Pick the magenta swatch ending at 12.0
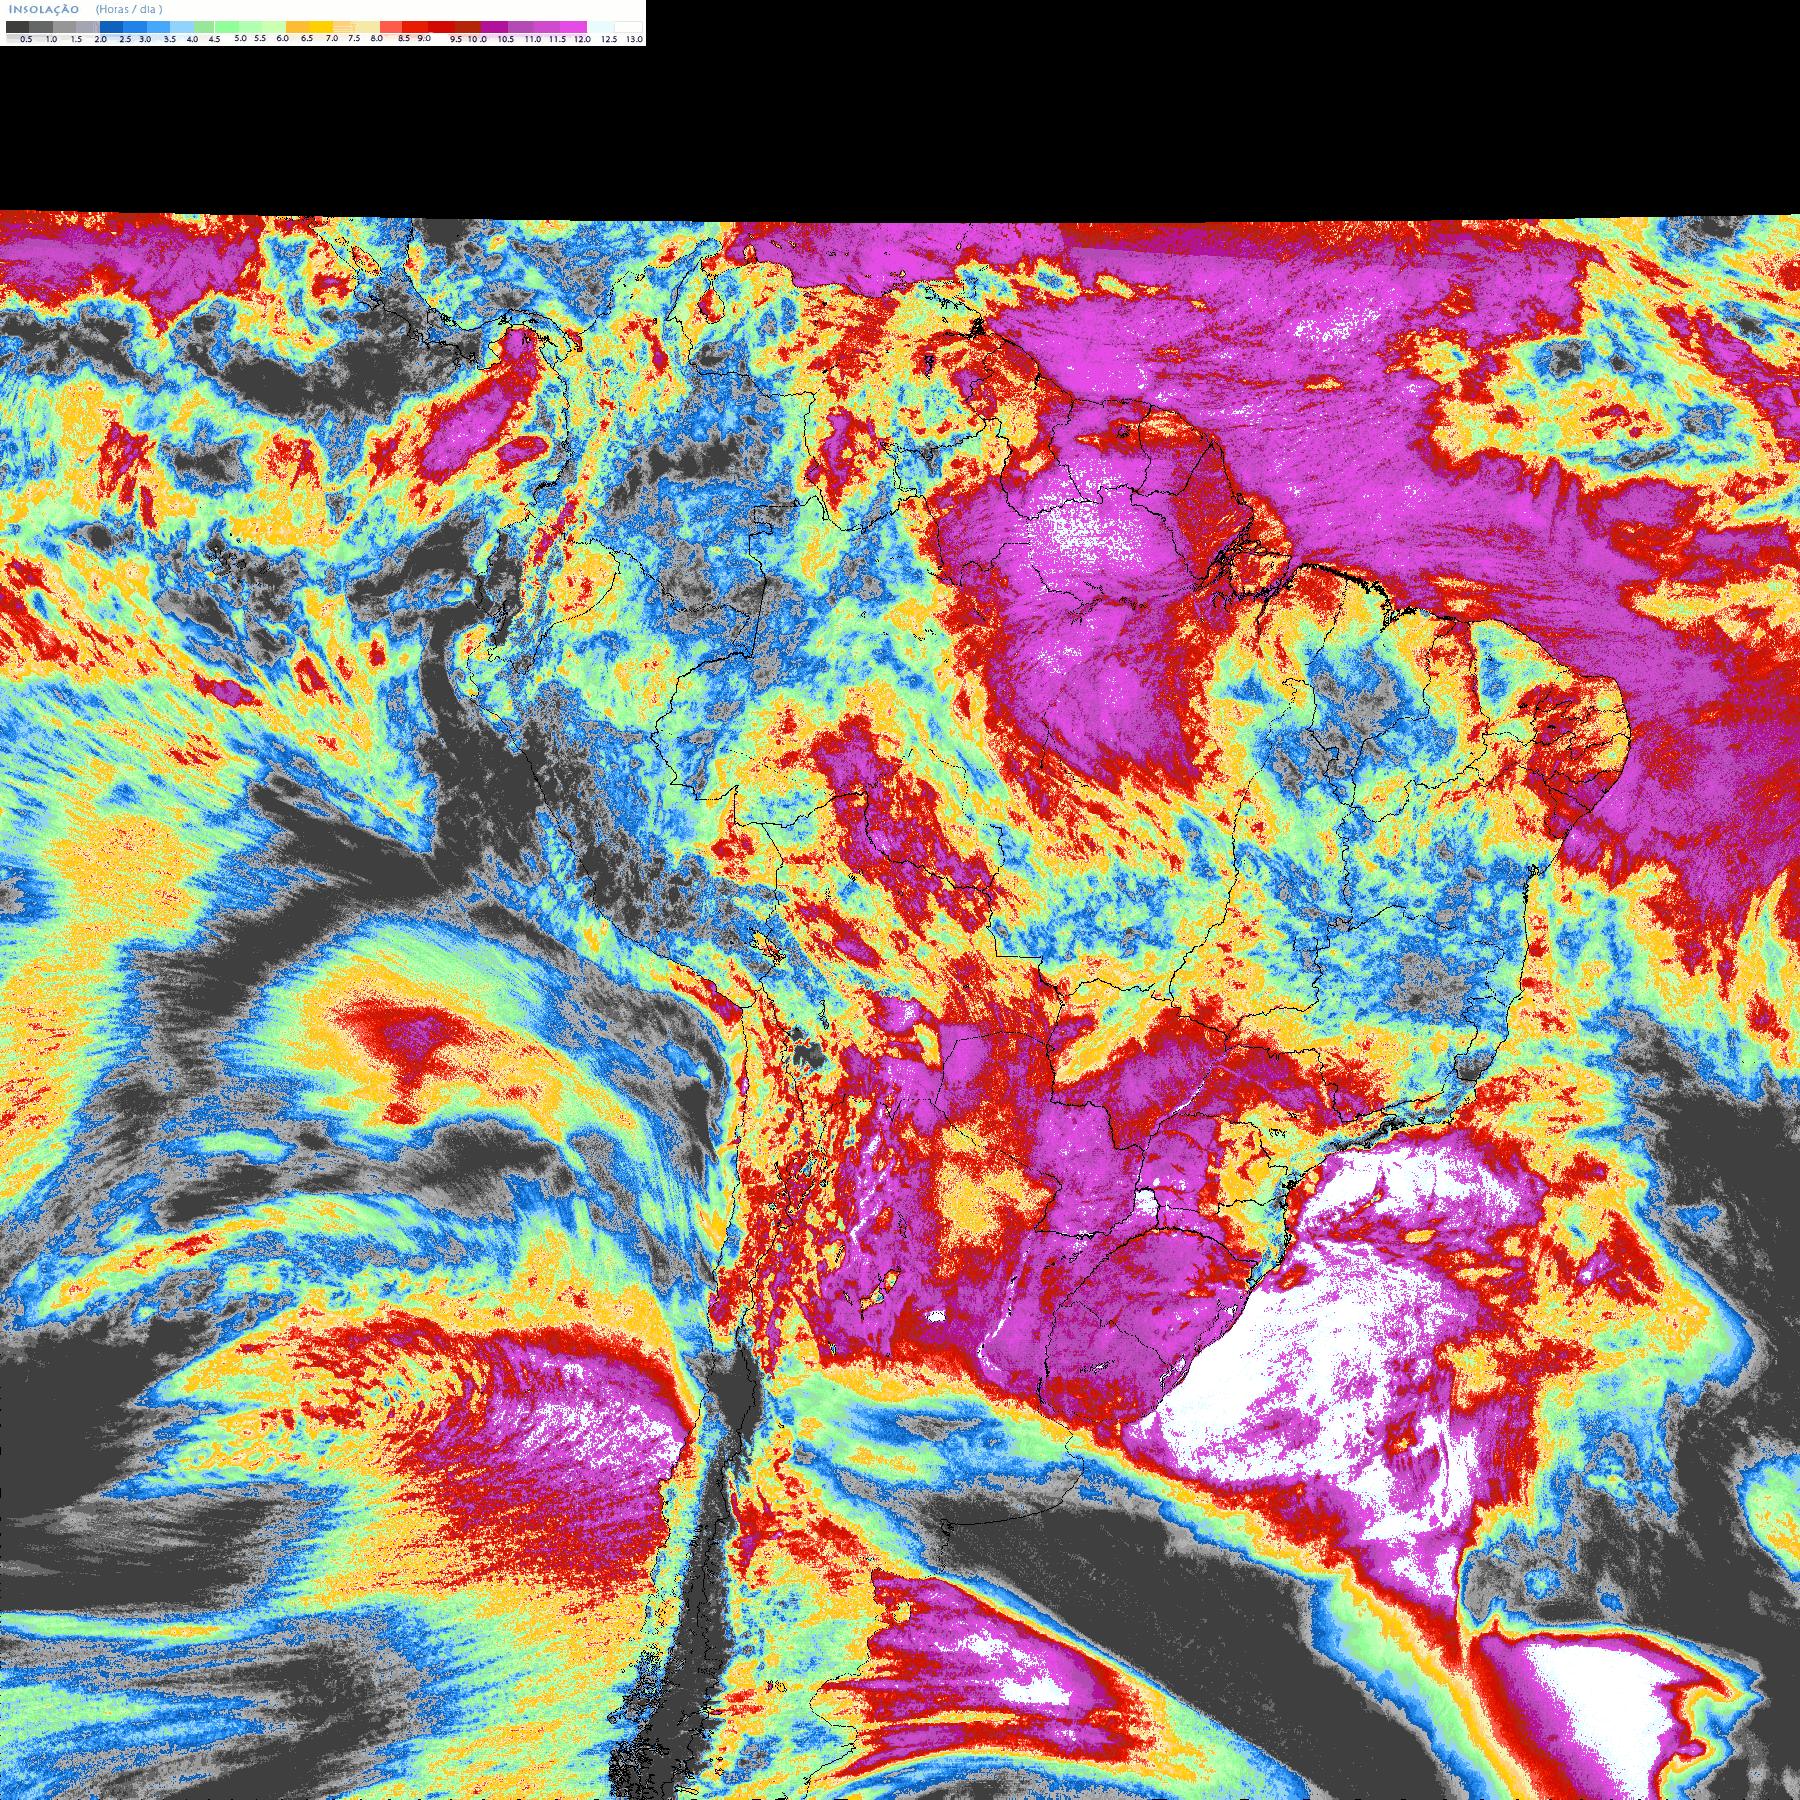This screenshot has height=1800, width=1800. tap(573, 27)
